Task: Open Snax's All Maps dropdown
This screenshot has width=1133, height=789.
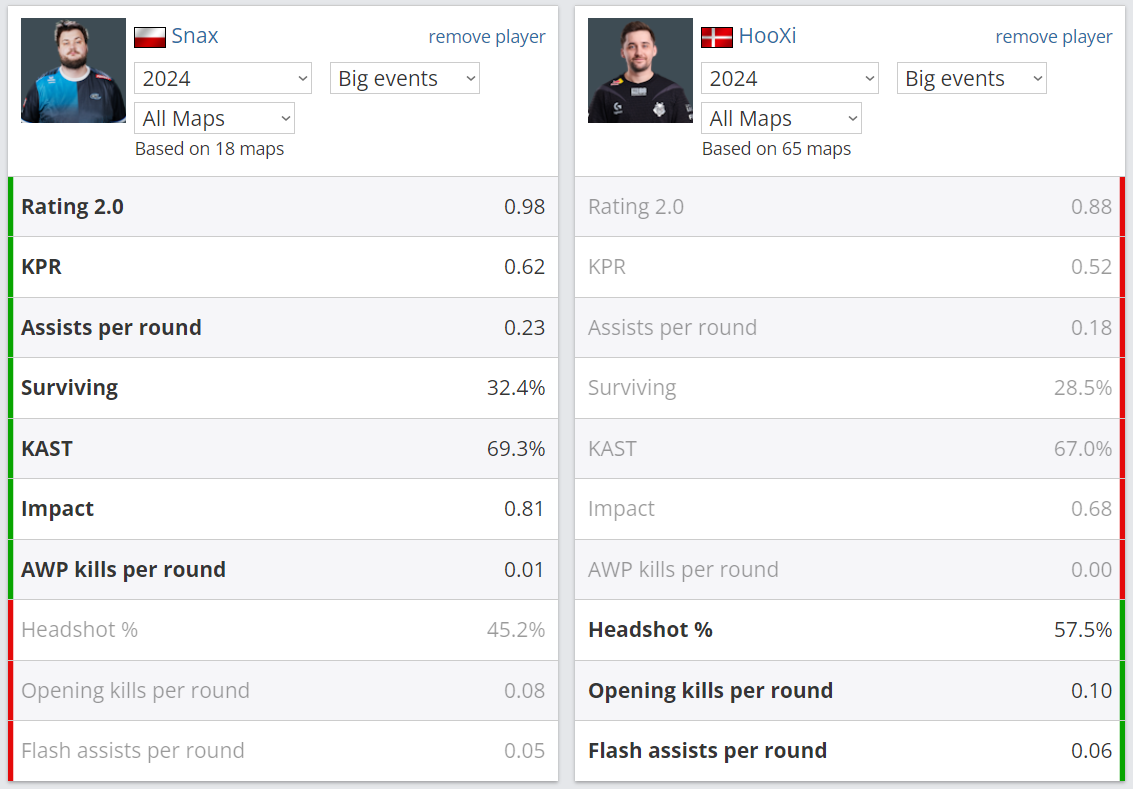Action: [x=215, y=118]
